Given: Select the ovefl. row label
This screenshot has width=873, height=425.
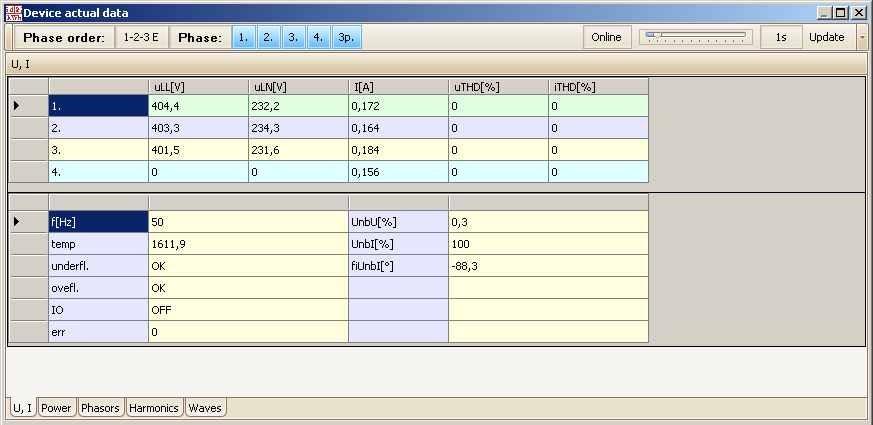Looking at the screenshot, I should (98, 288).
